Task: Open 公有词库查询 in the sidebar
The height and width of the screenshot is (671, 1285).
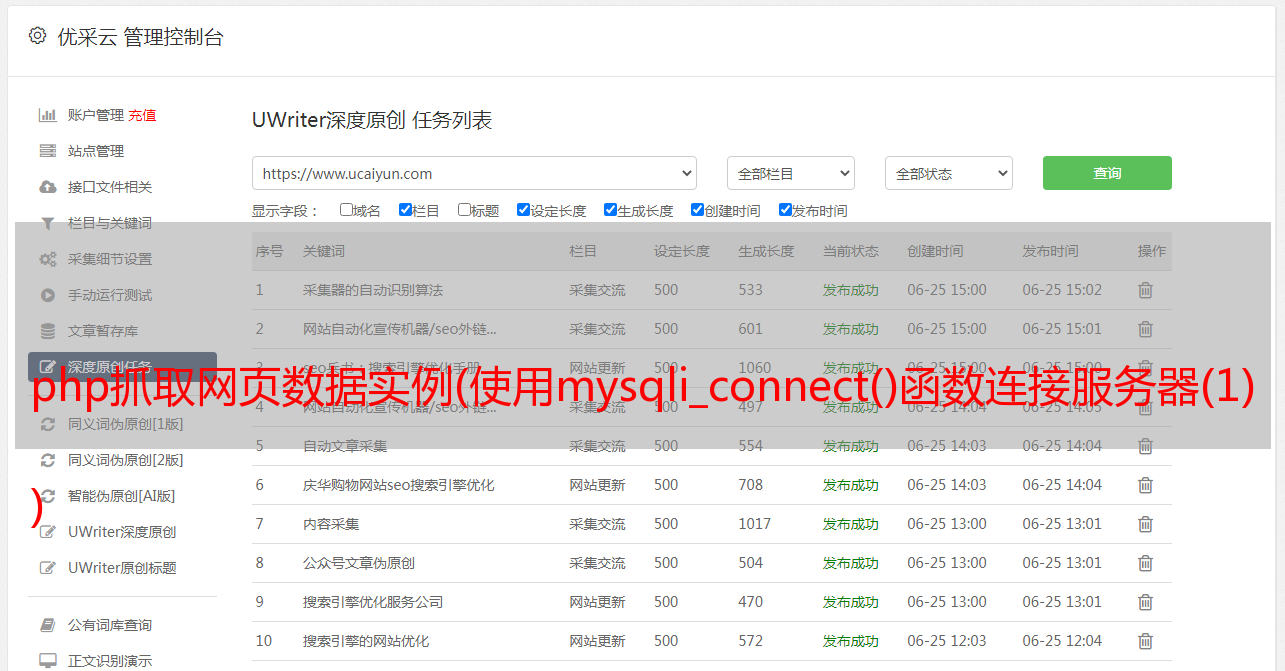Action: 110,625
